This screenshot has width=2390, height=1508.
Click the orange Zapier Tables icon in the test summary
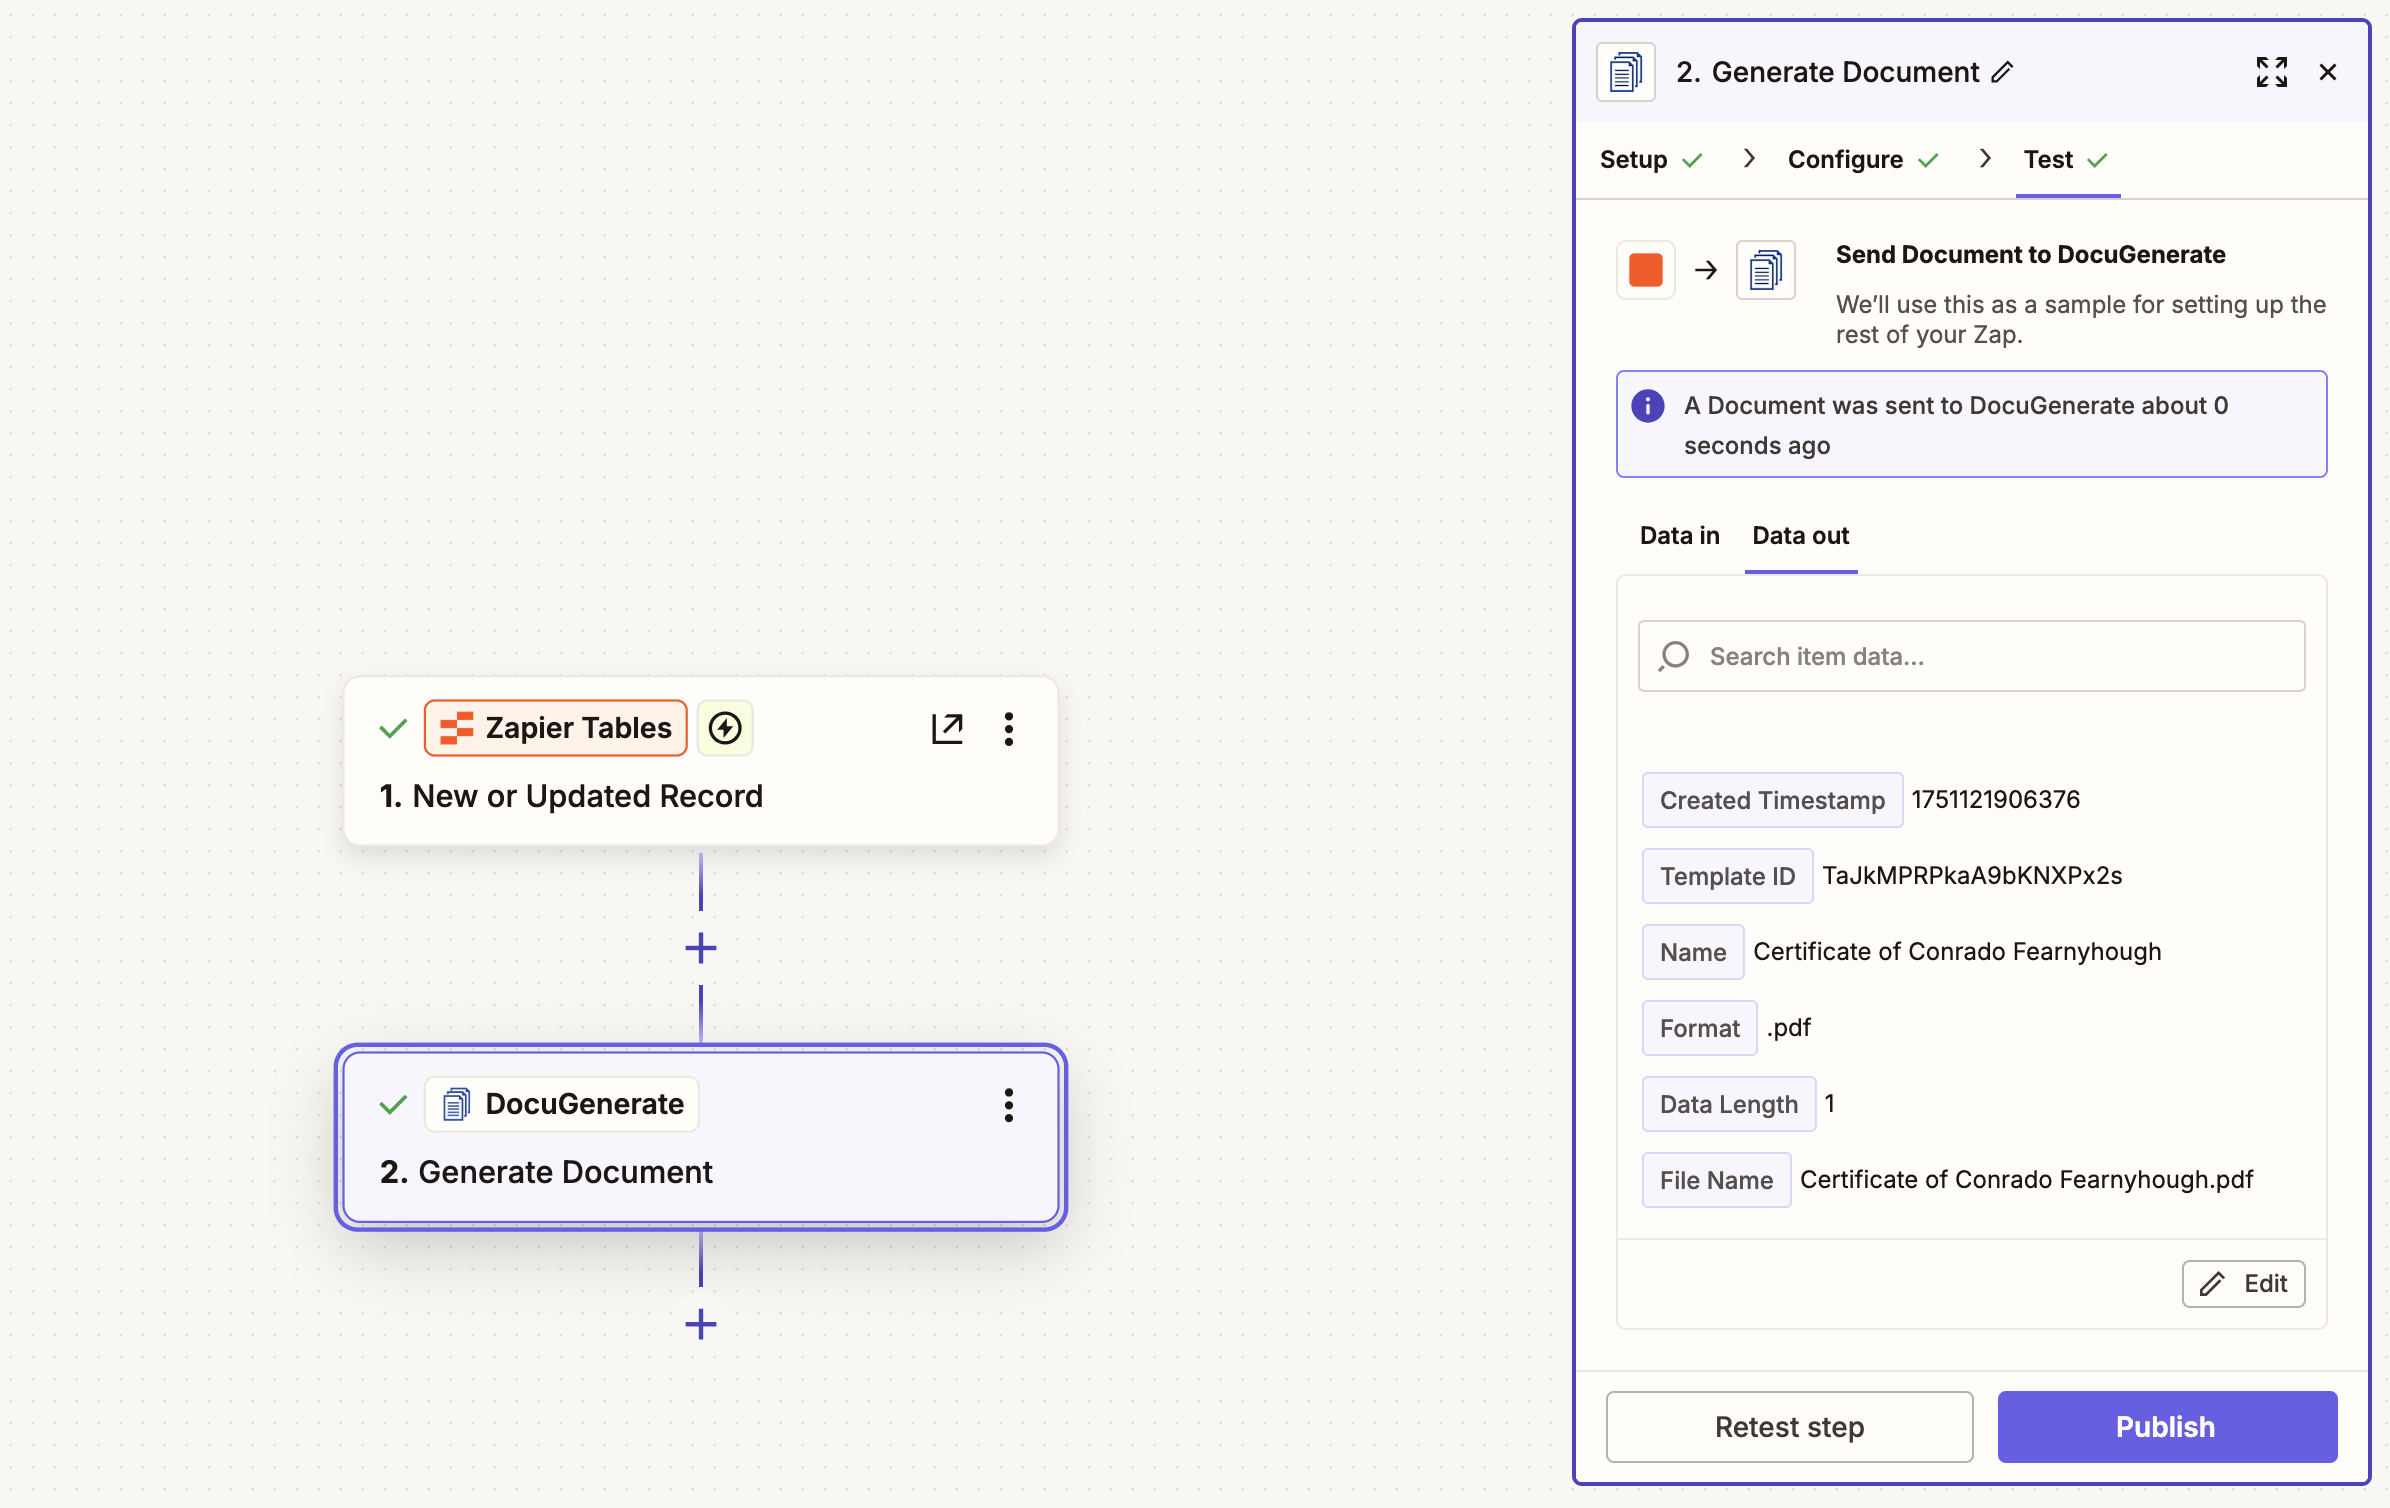[x=1646, y=270]
